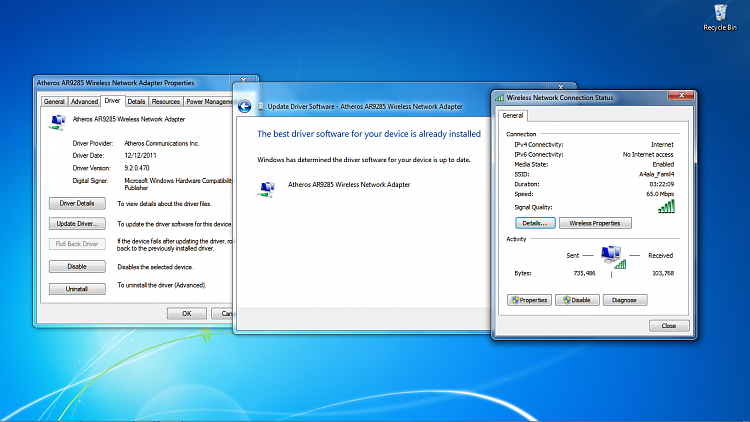This screenshot has width=750, height=422.
Task: Close the Atheros Adapter Properties window
Action: pos(243,79)
